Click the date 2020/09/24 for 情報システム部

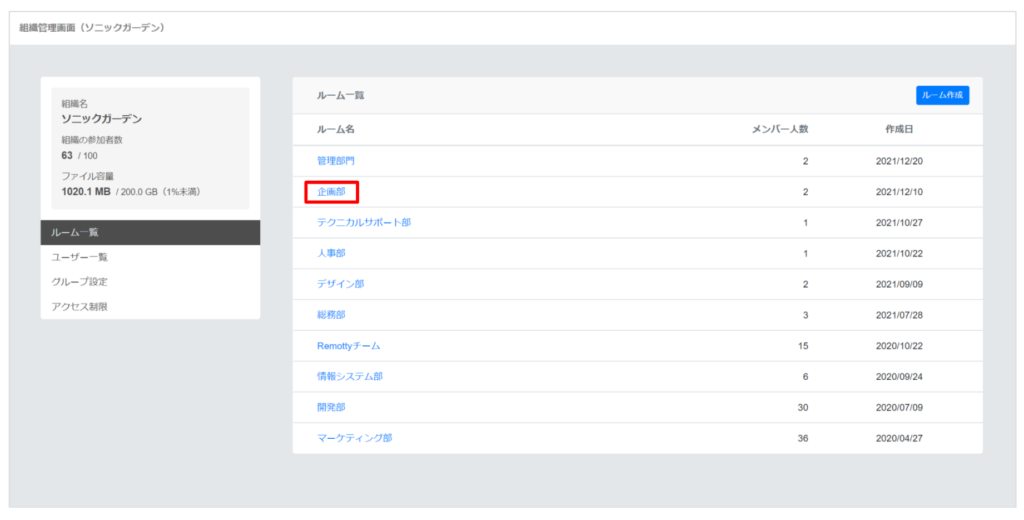pyautogui.click(x=899, y=376)
